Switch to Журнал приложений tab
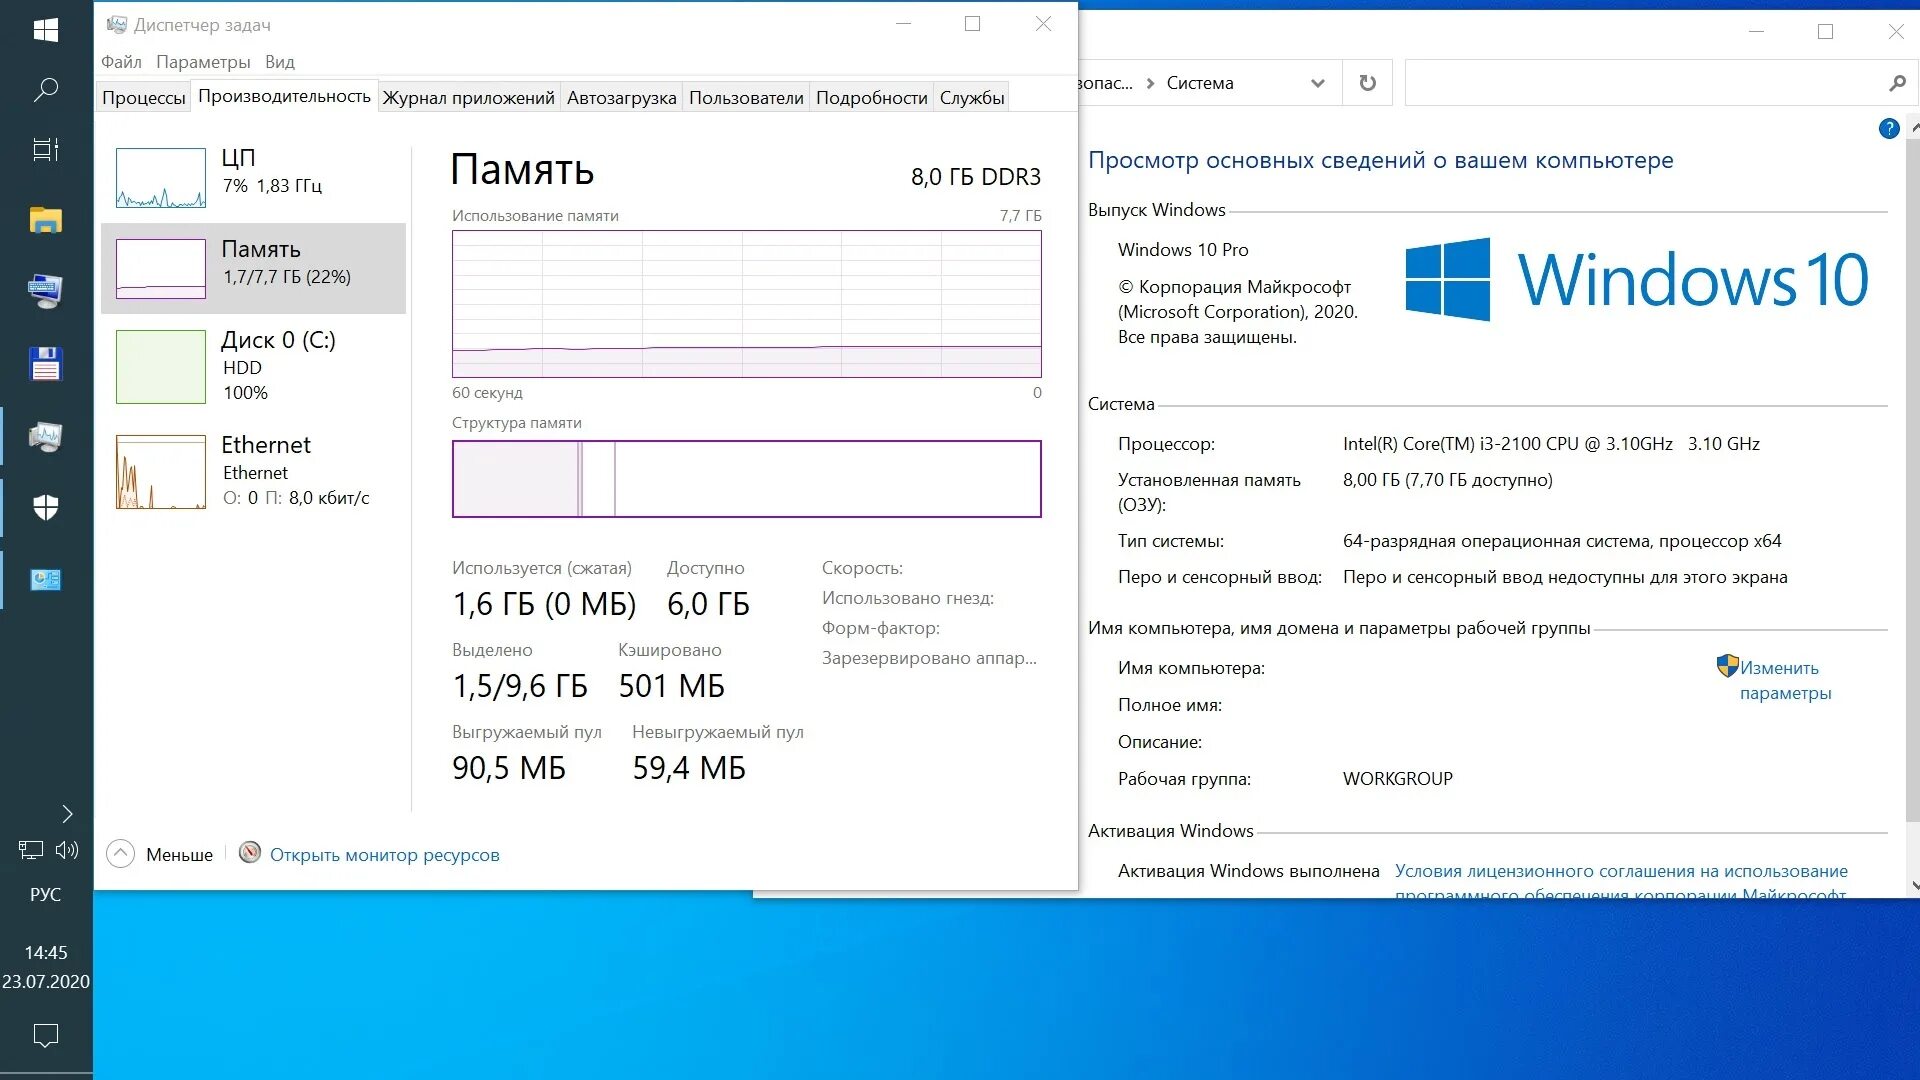Screen dimensions: 1920x1080 [468, 98]
